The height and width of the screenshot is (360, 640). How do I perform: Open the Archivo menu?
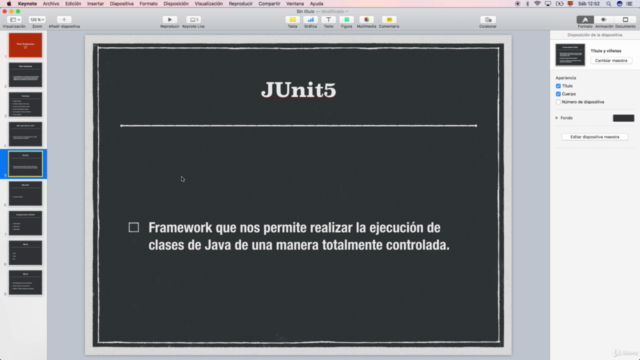click(x=51, y=4)
